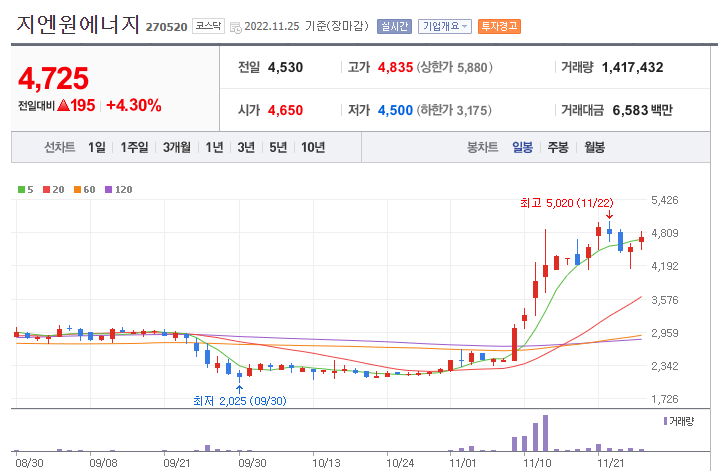The height and width of the screenshot is (471, 718).
Task: Click the 거래량 value 1,417,432
Action: click(632, 67)
